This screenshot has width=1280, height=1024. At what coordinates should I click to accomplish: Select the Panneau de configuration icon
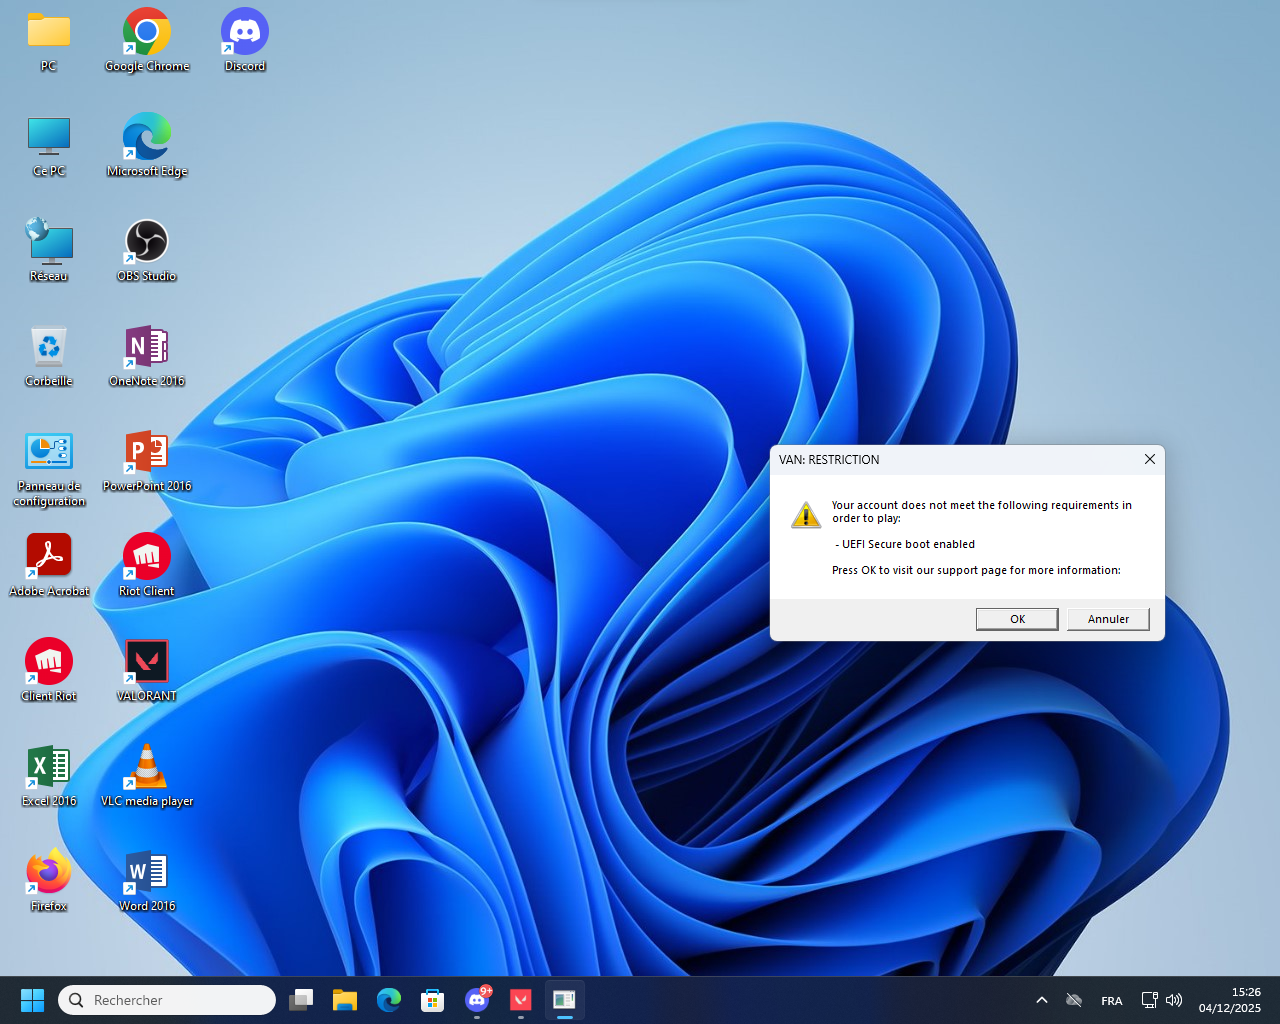(49, 469)
